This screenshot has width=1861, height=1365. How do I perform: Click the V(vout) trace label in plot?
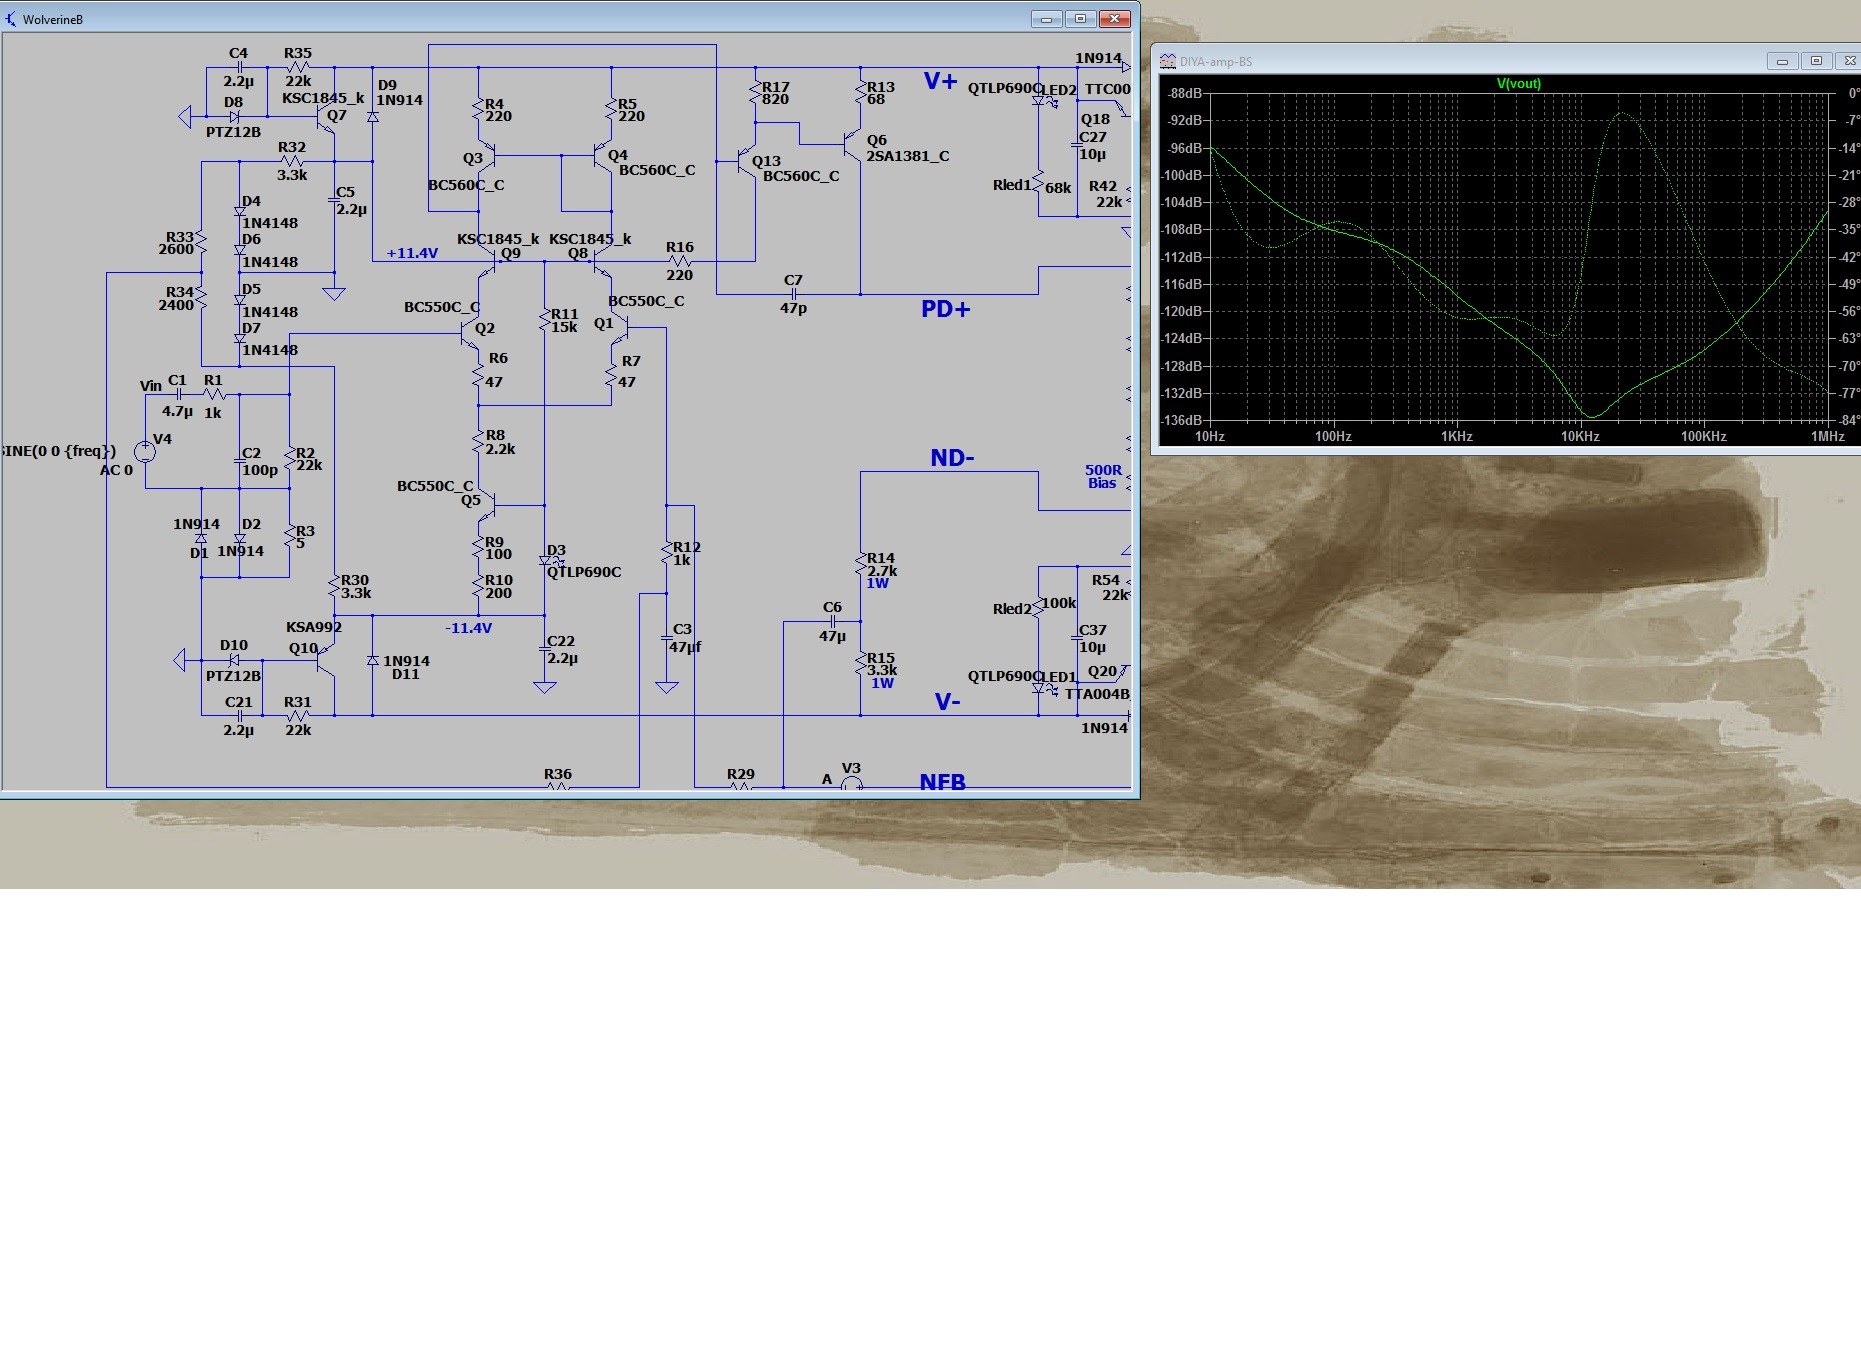(1518, 84)
